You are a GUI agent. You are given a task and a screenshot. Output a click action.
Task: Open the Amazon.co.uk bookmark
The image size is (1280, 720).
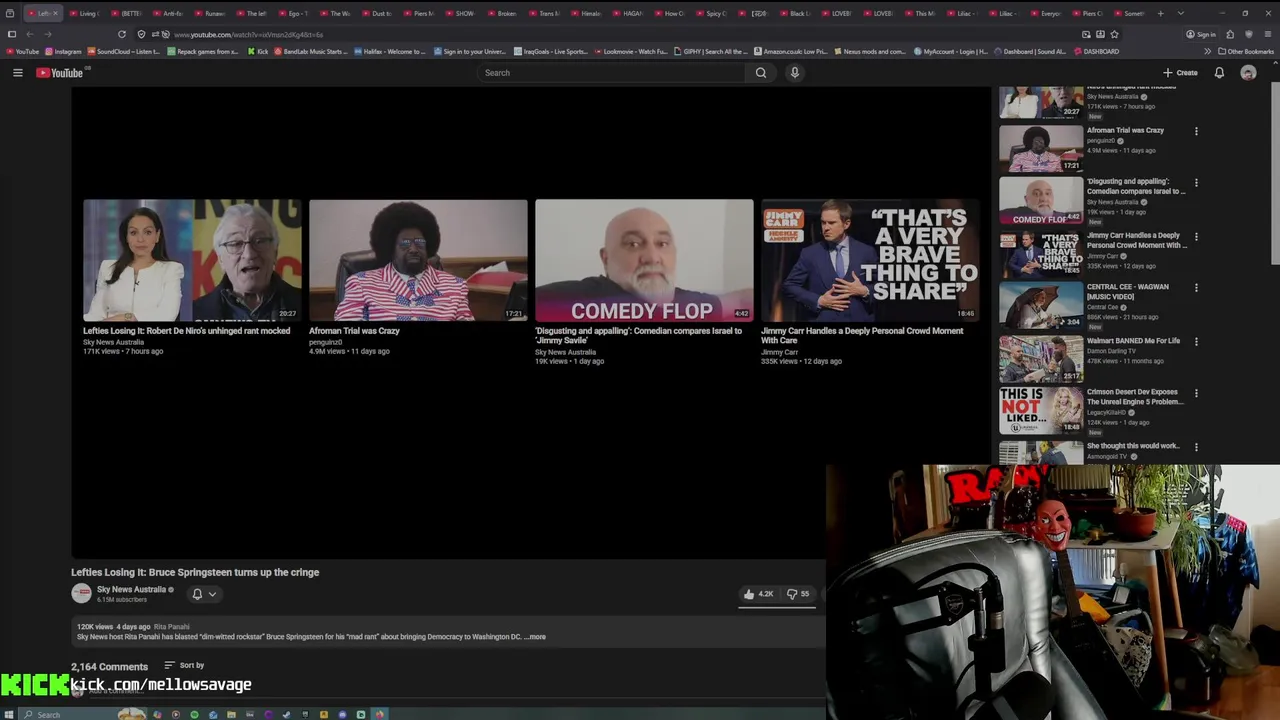pos(791,51)
